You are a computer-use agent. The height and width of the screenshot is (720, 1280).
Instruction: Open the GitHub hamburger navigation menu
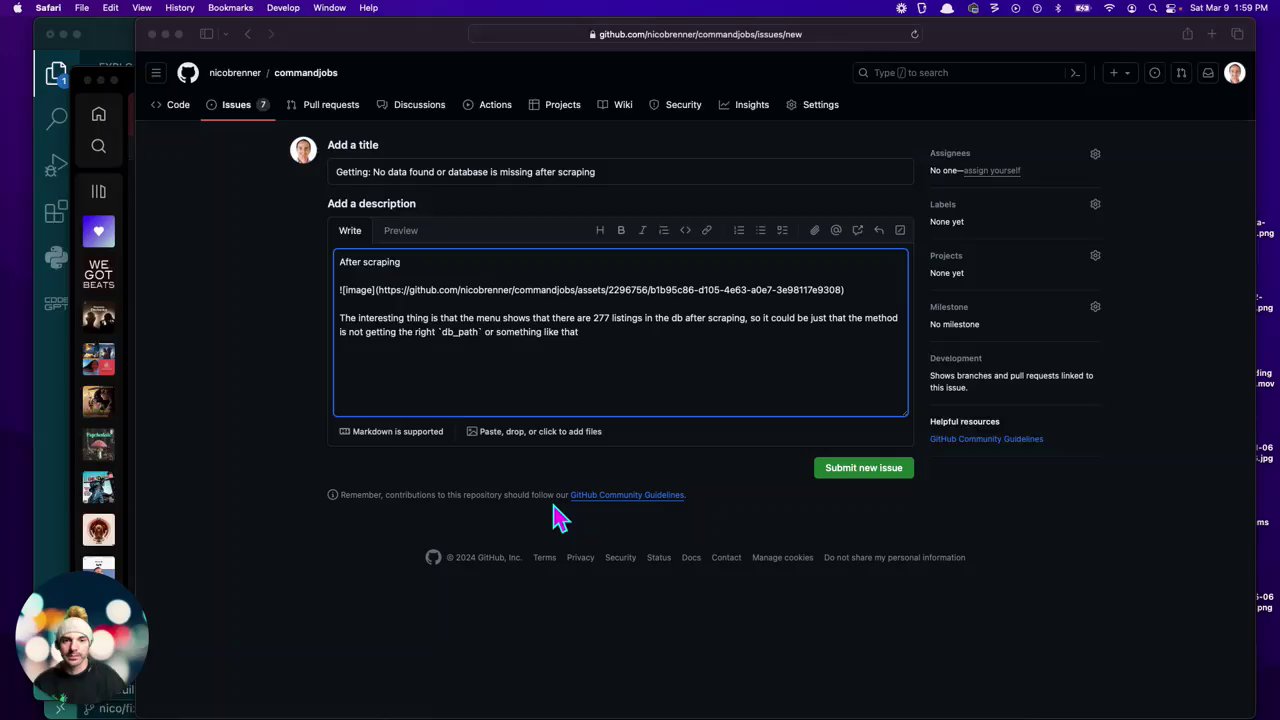coord(156,73)
